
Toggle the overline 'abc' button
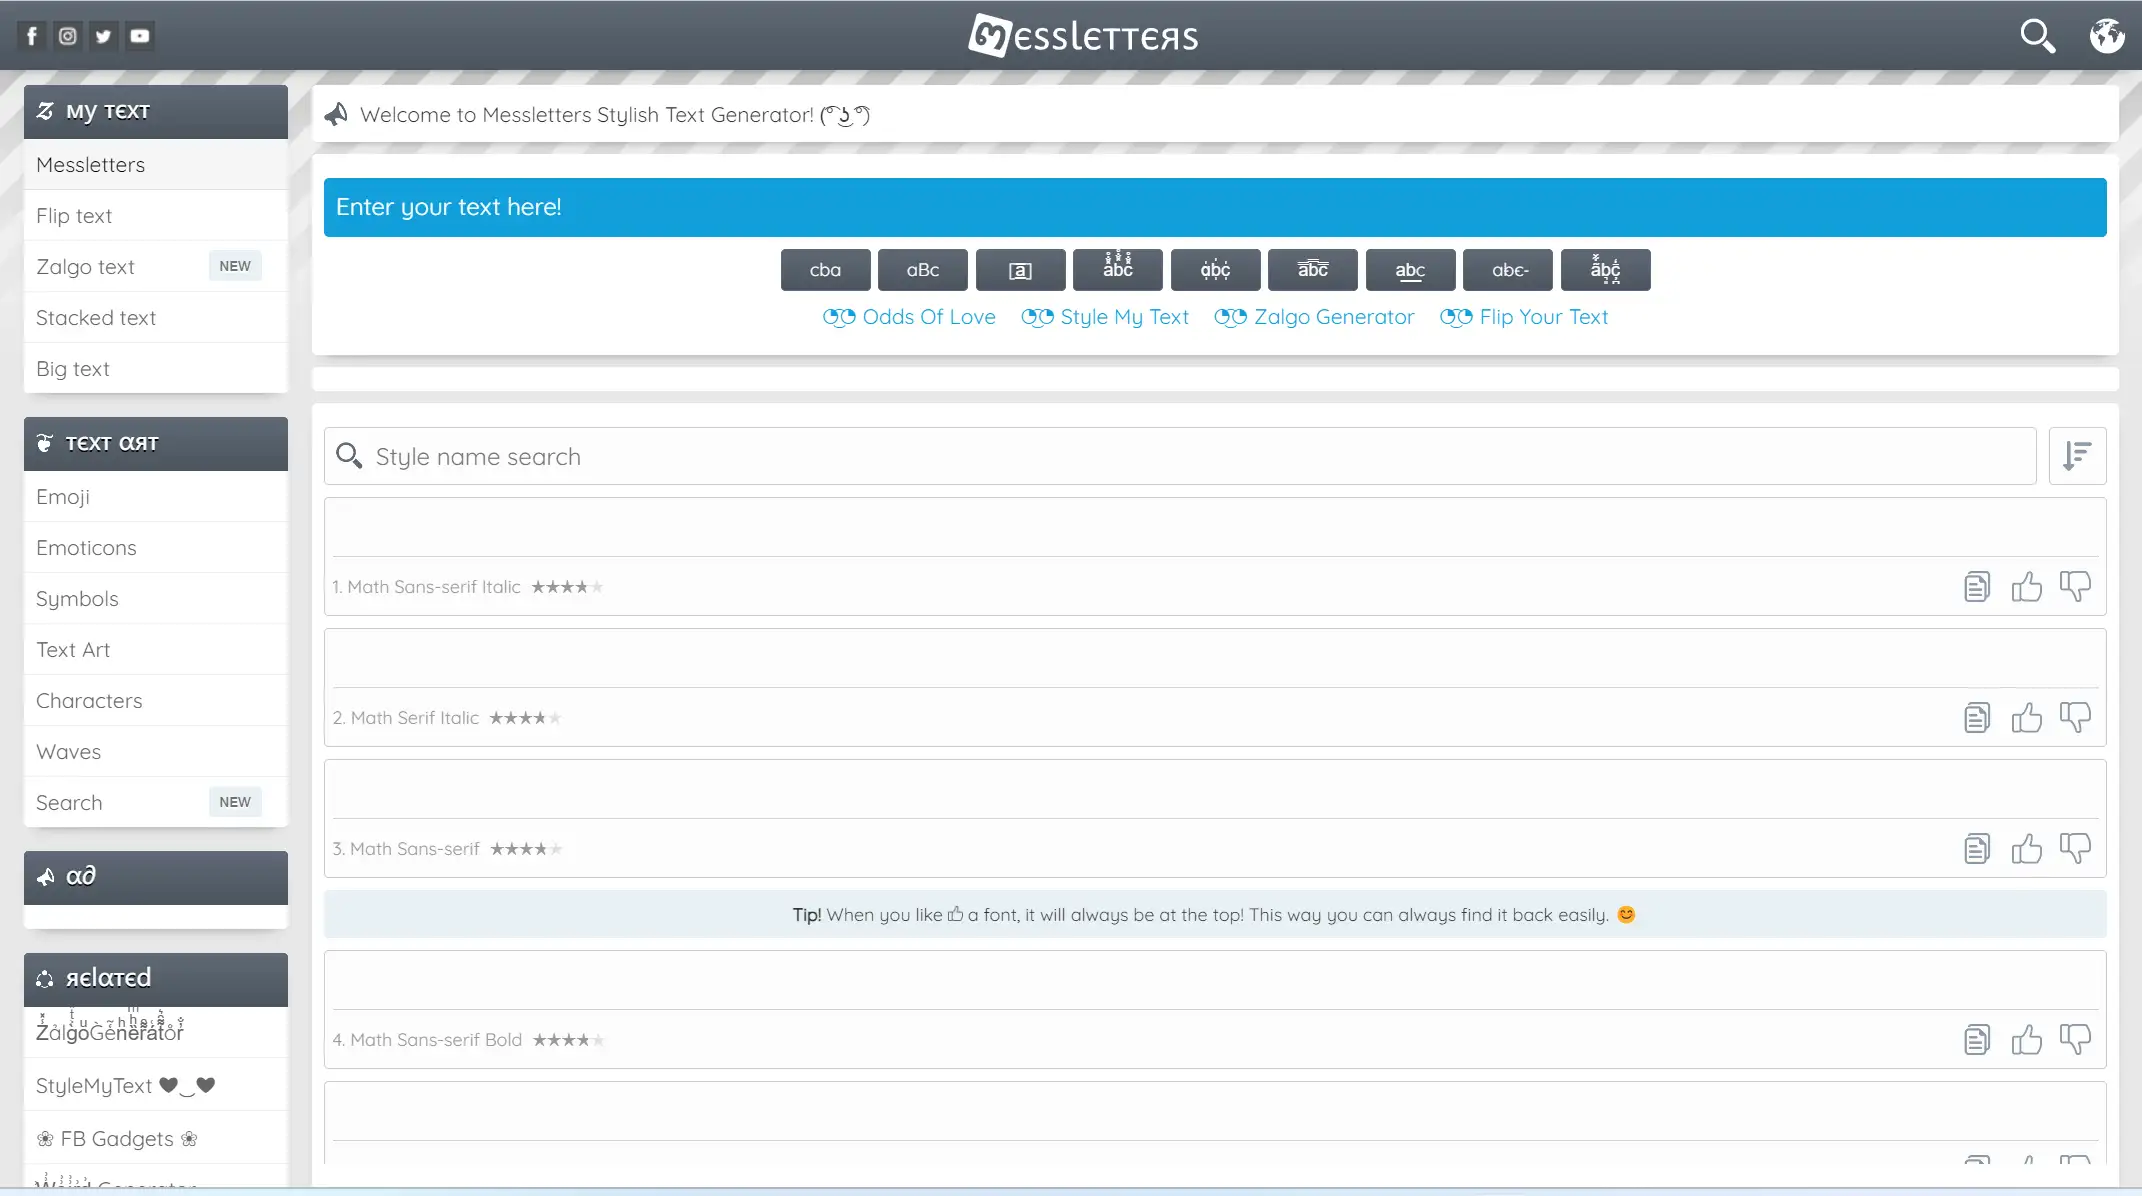[1313, 270]
